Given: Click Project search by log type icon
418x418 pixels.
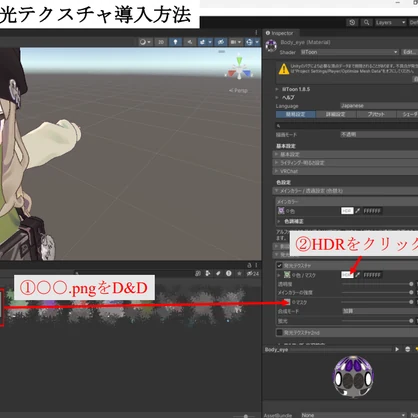Looking at the screenshot, I should tap(229, 274).
